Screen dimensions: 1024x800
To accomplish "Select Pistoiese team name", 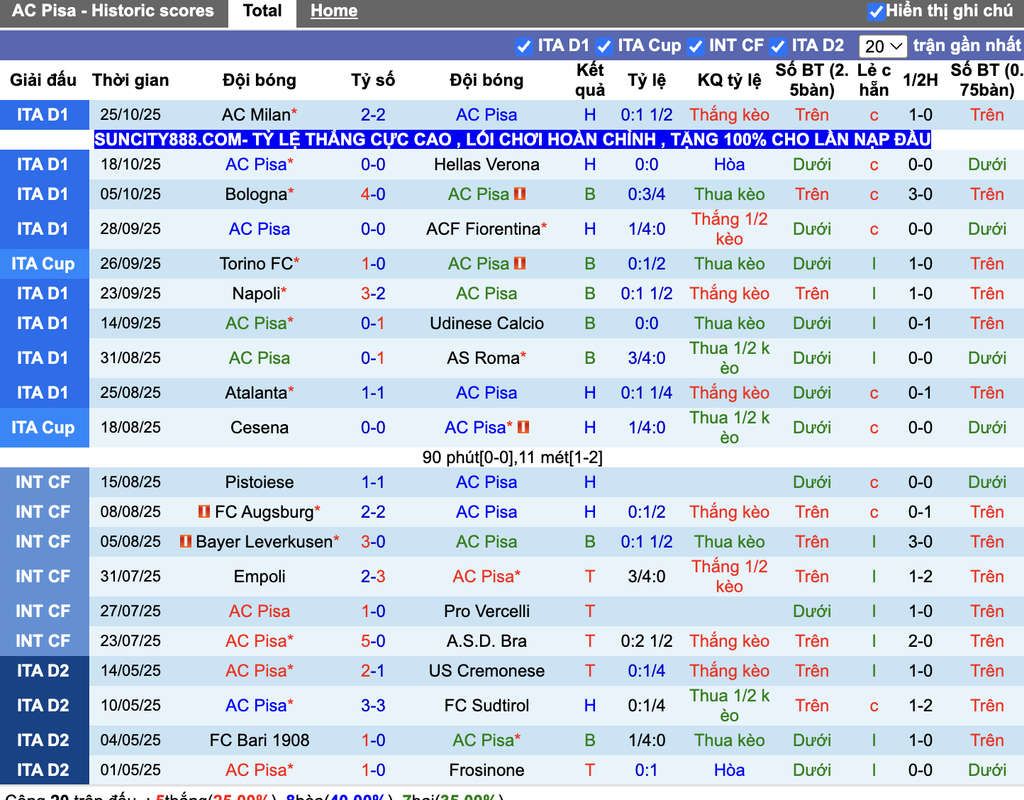I will coord(259,482).
